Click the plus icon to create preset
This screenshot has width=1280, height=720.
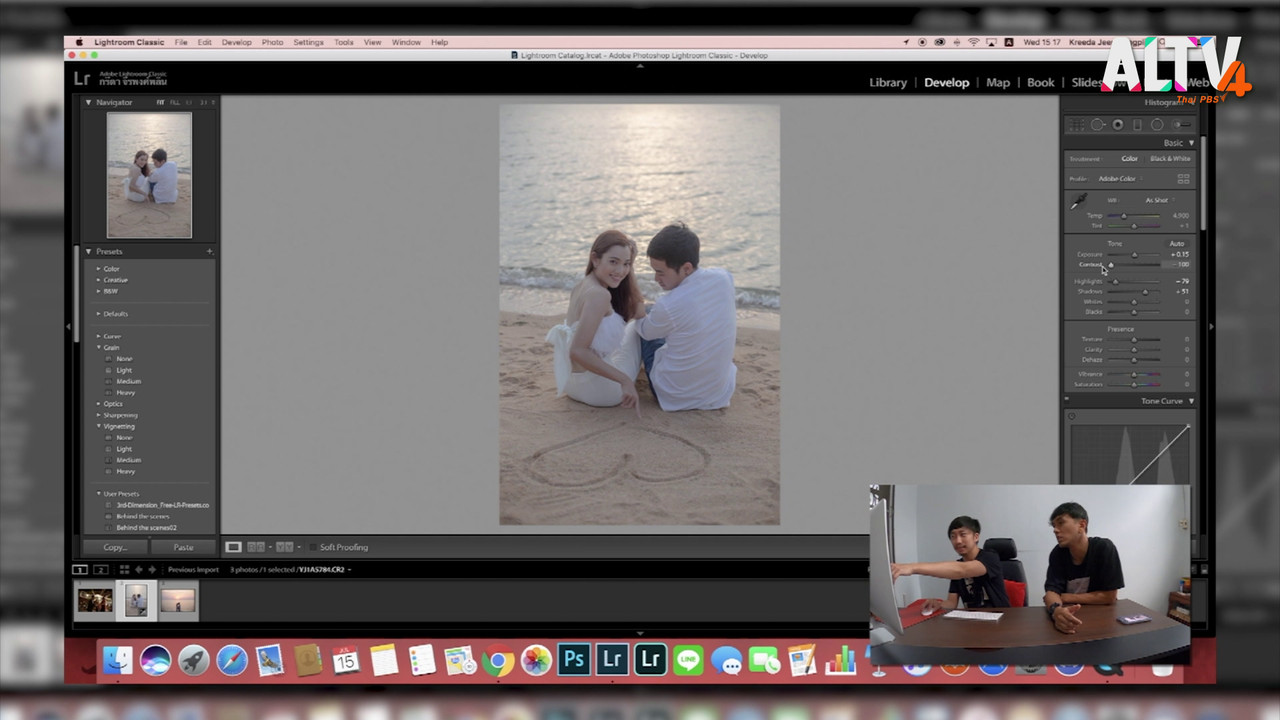209,251
